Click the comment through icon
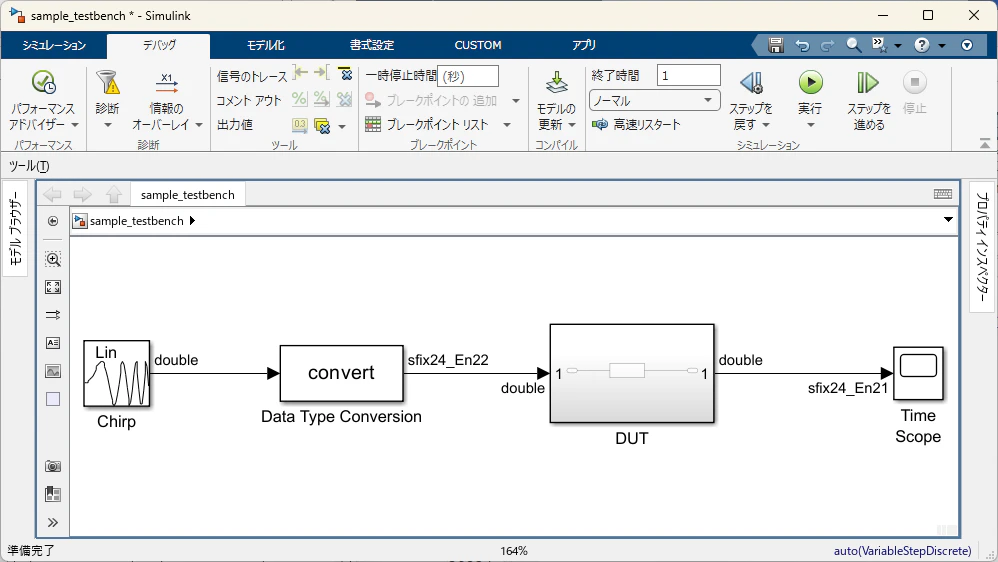Image resolution: width=998 pixels, height=562 pixels. point(321,99)
